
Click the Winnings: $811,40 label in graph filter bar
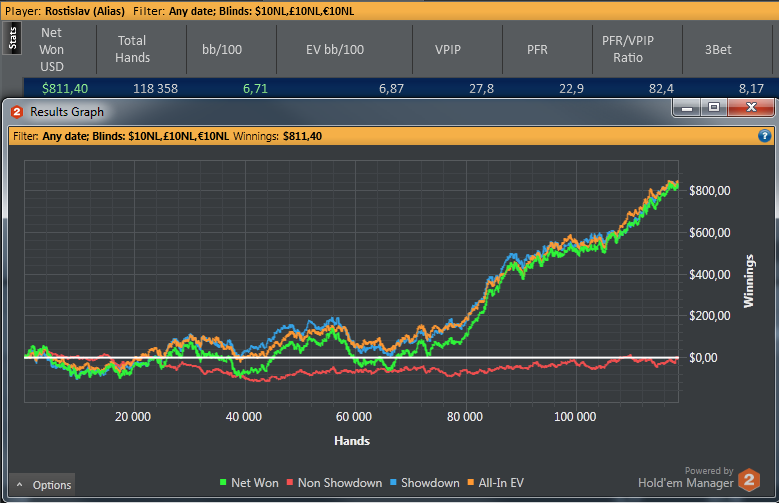[x=277, y=136]
